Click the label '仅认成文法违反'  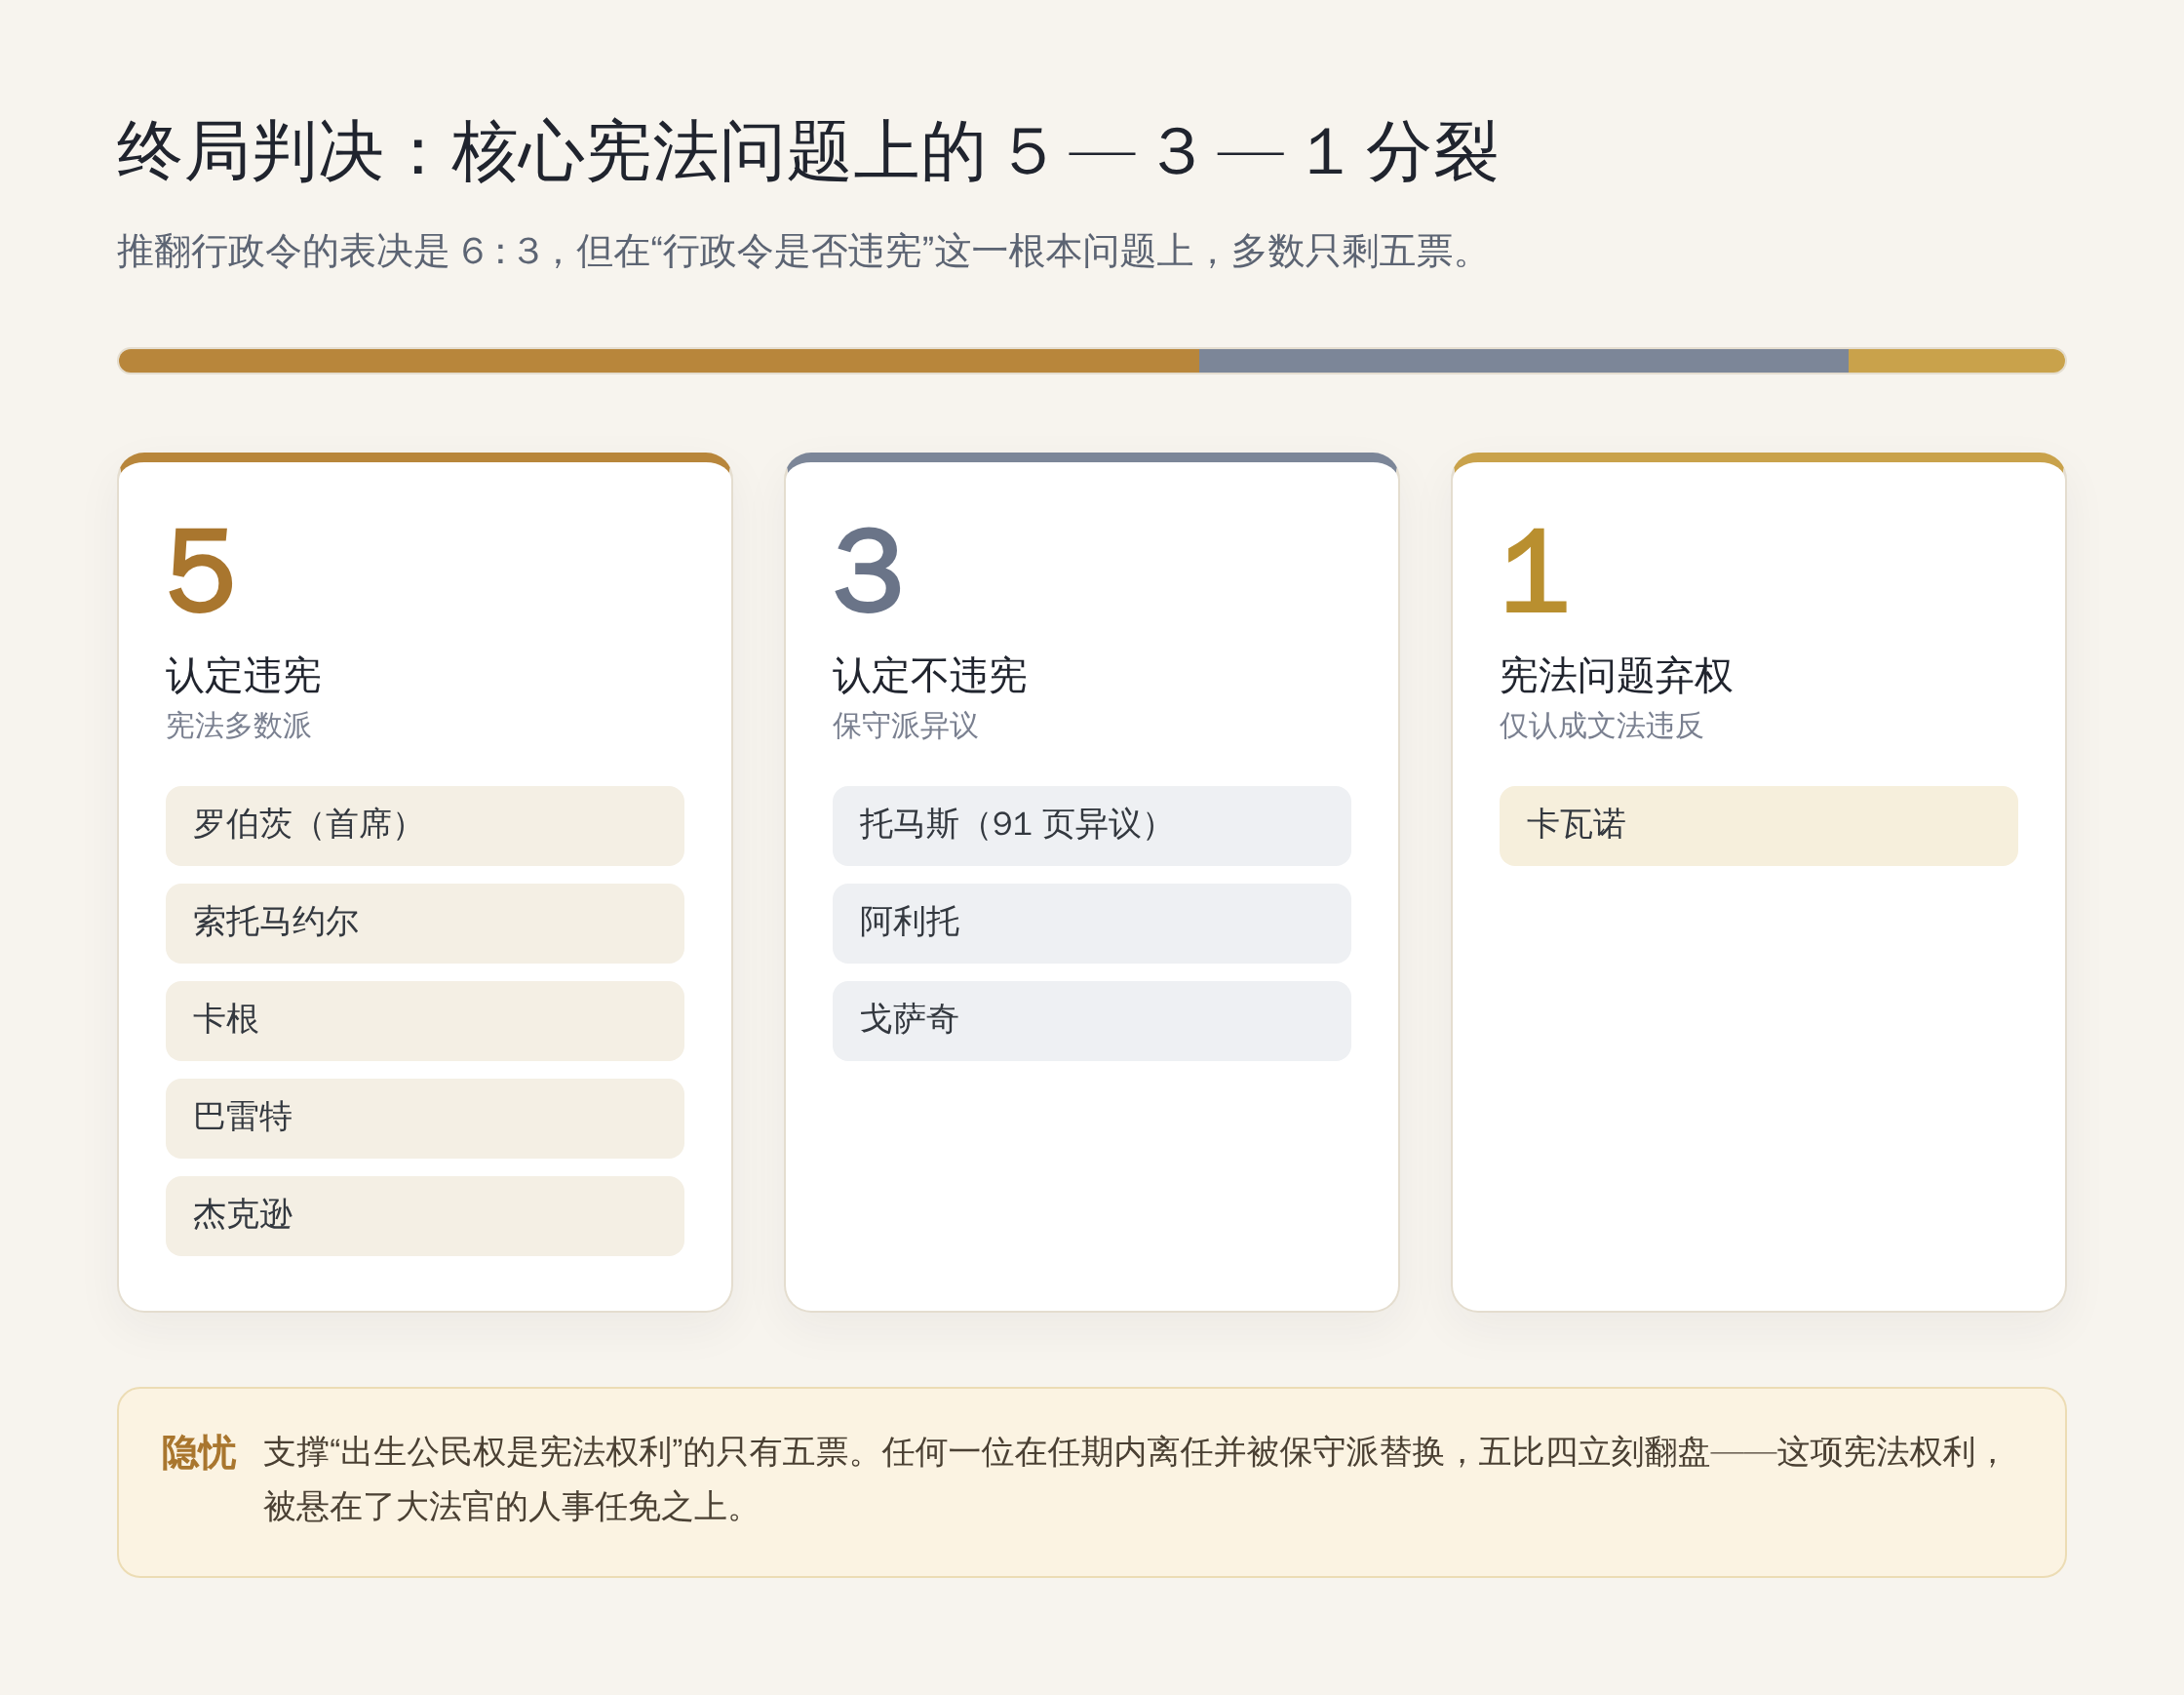(1601, 726)
